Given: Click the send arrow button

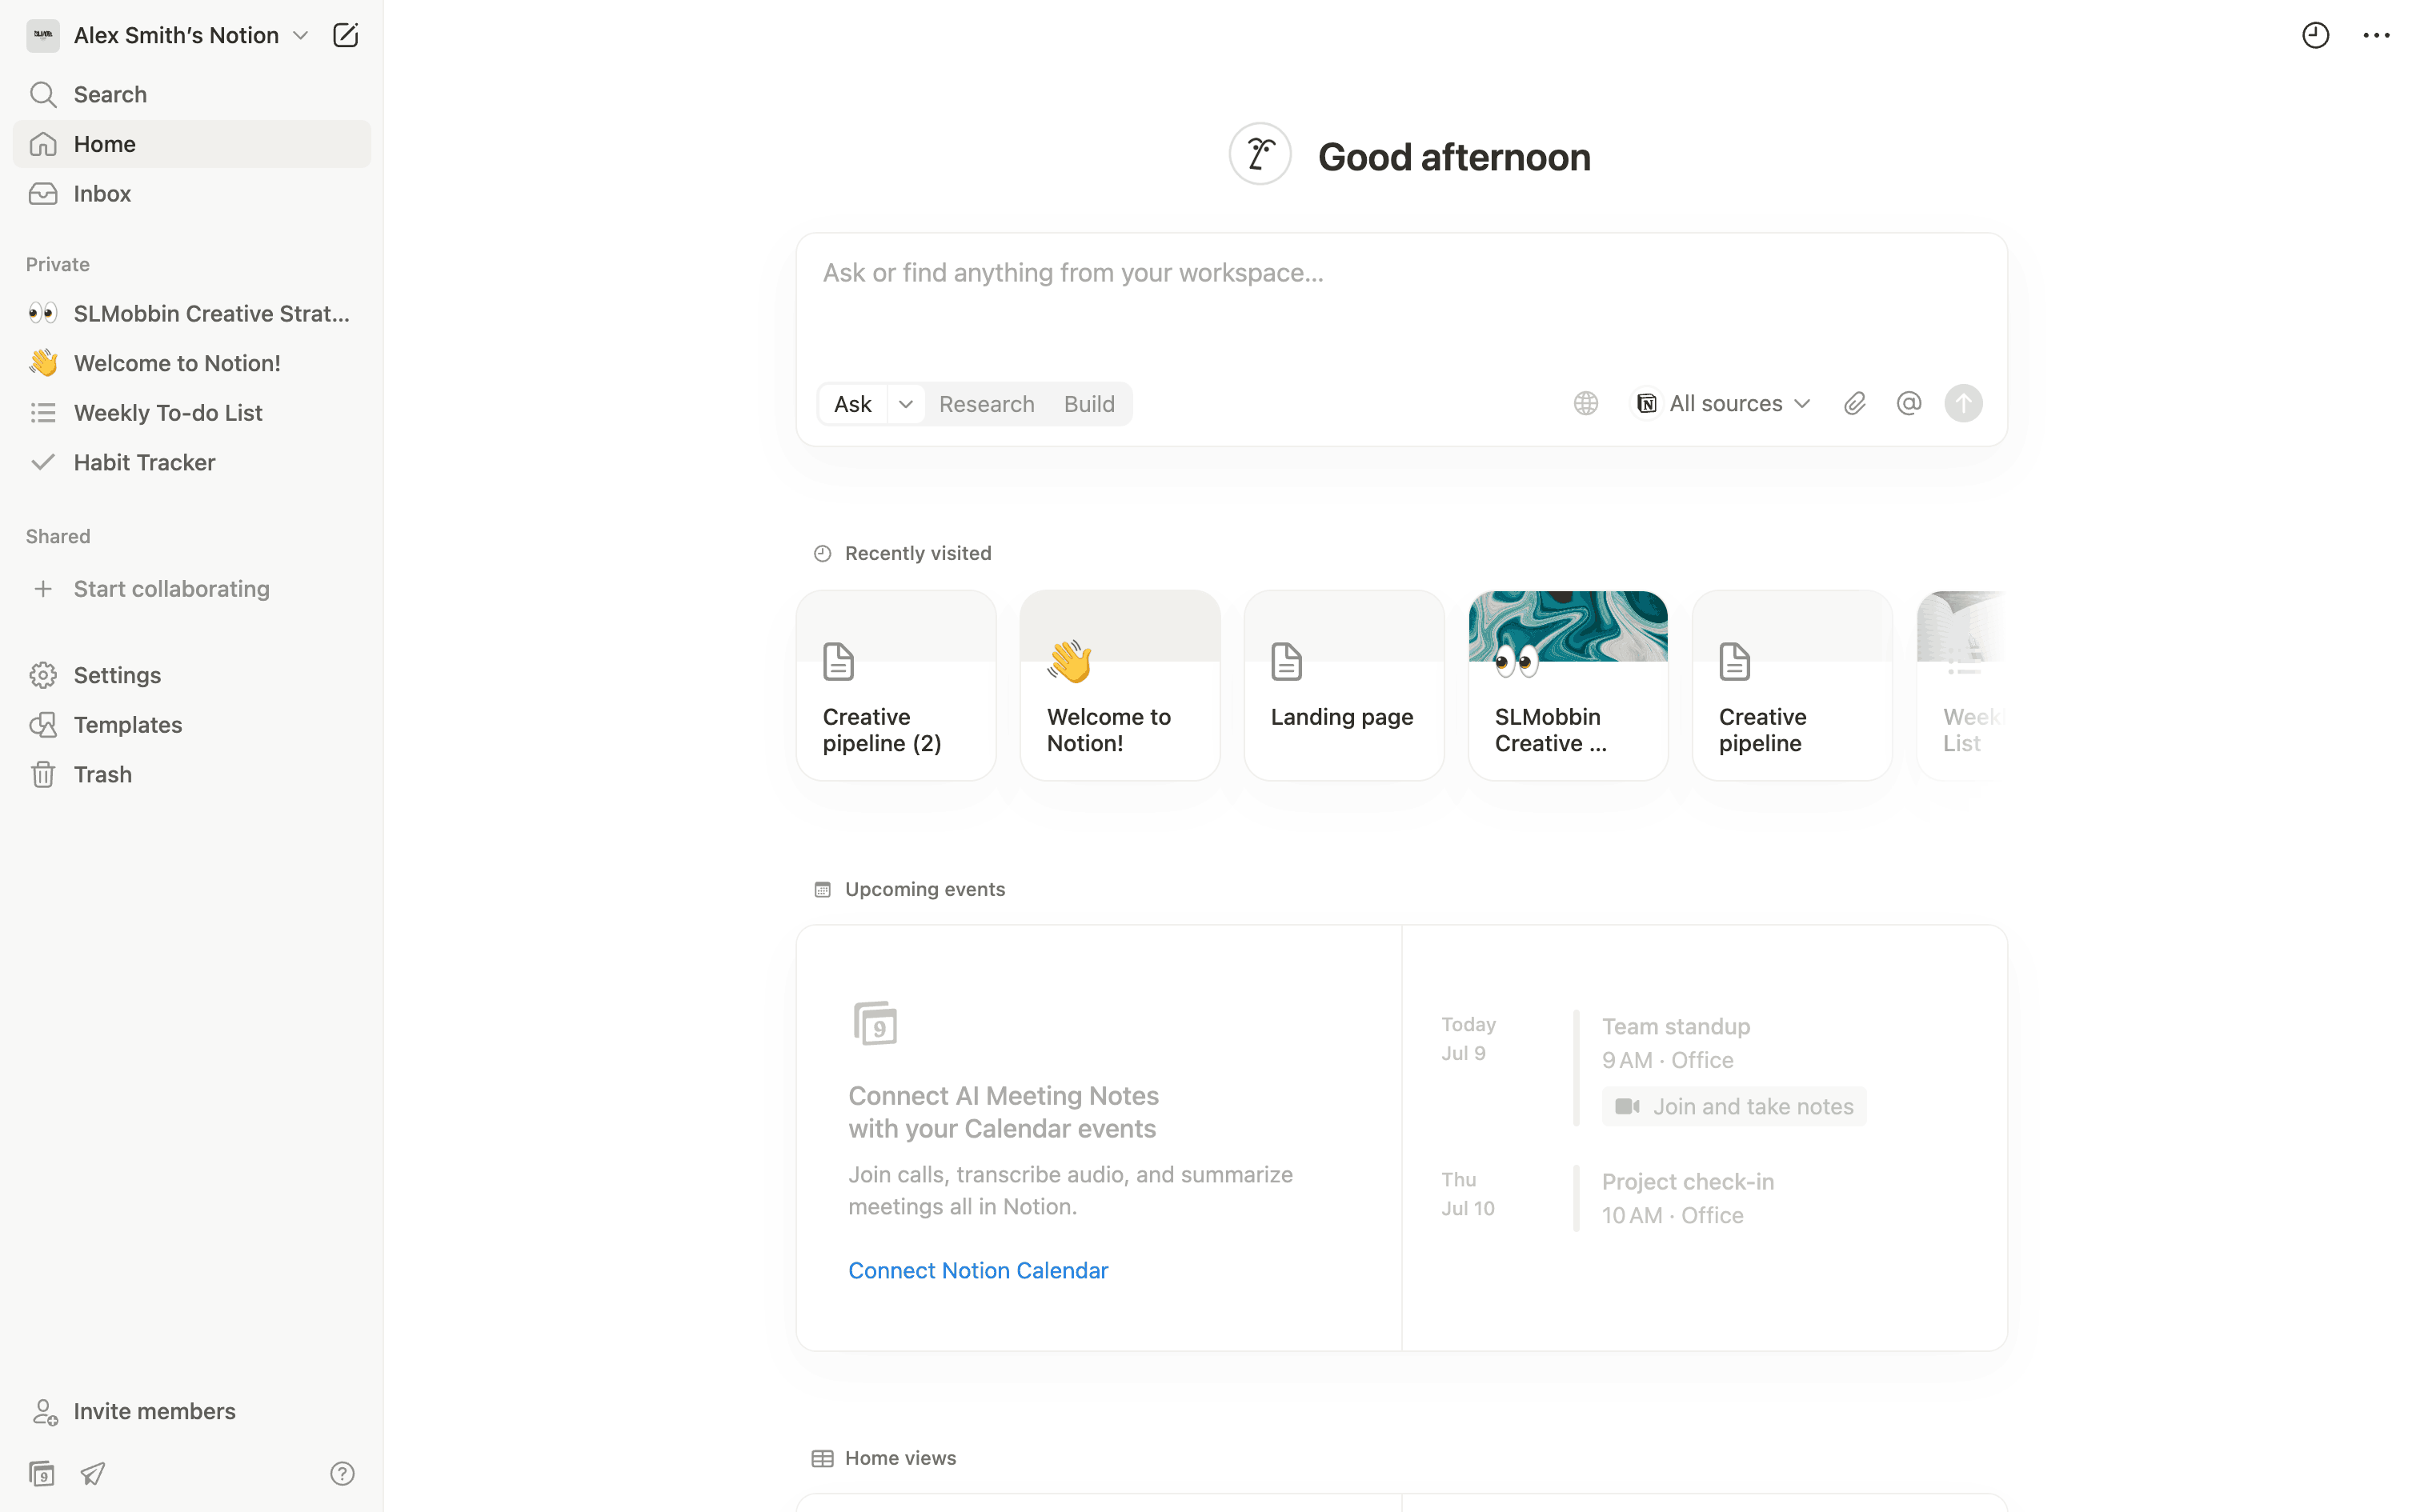Looking at the screenshot, I should click(1963, 404).
